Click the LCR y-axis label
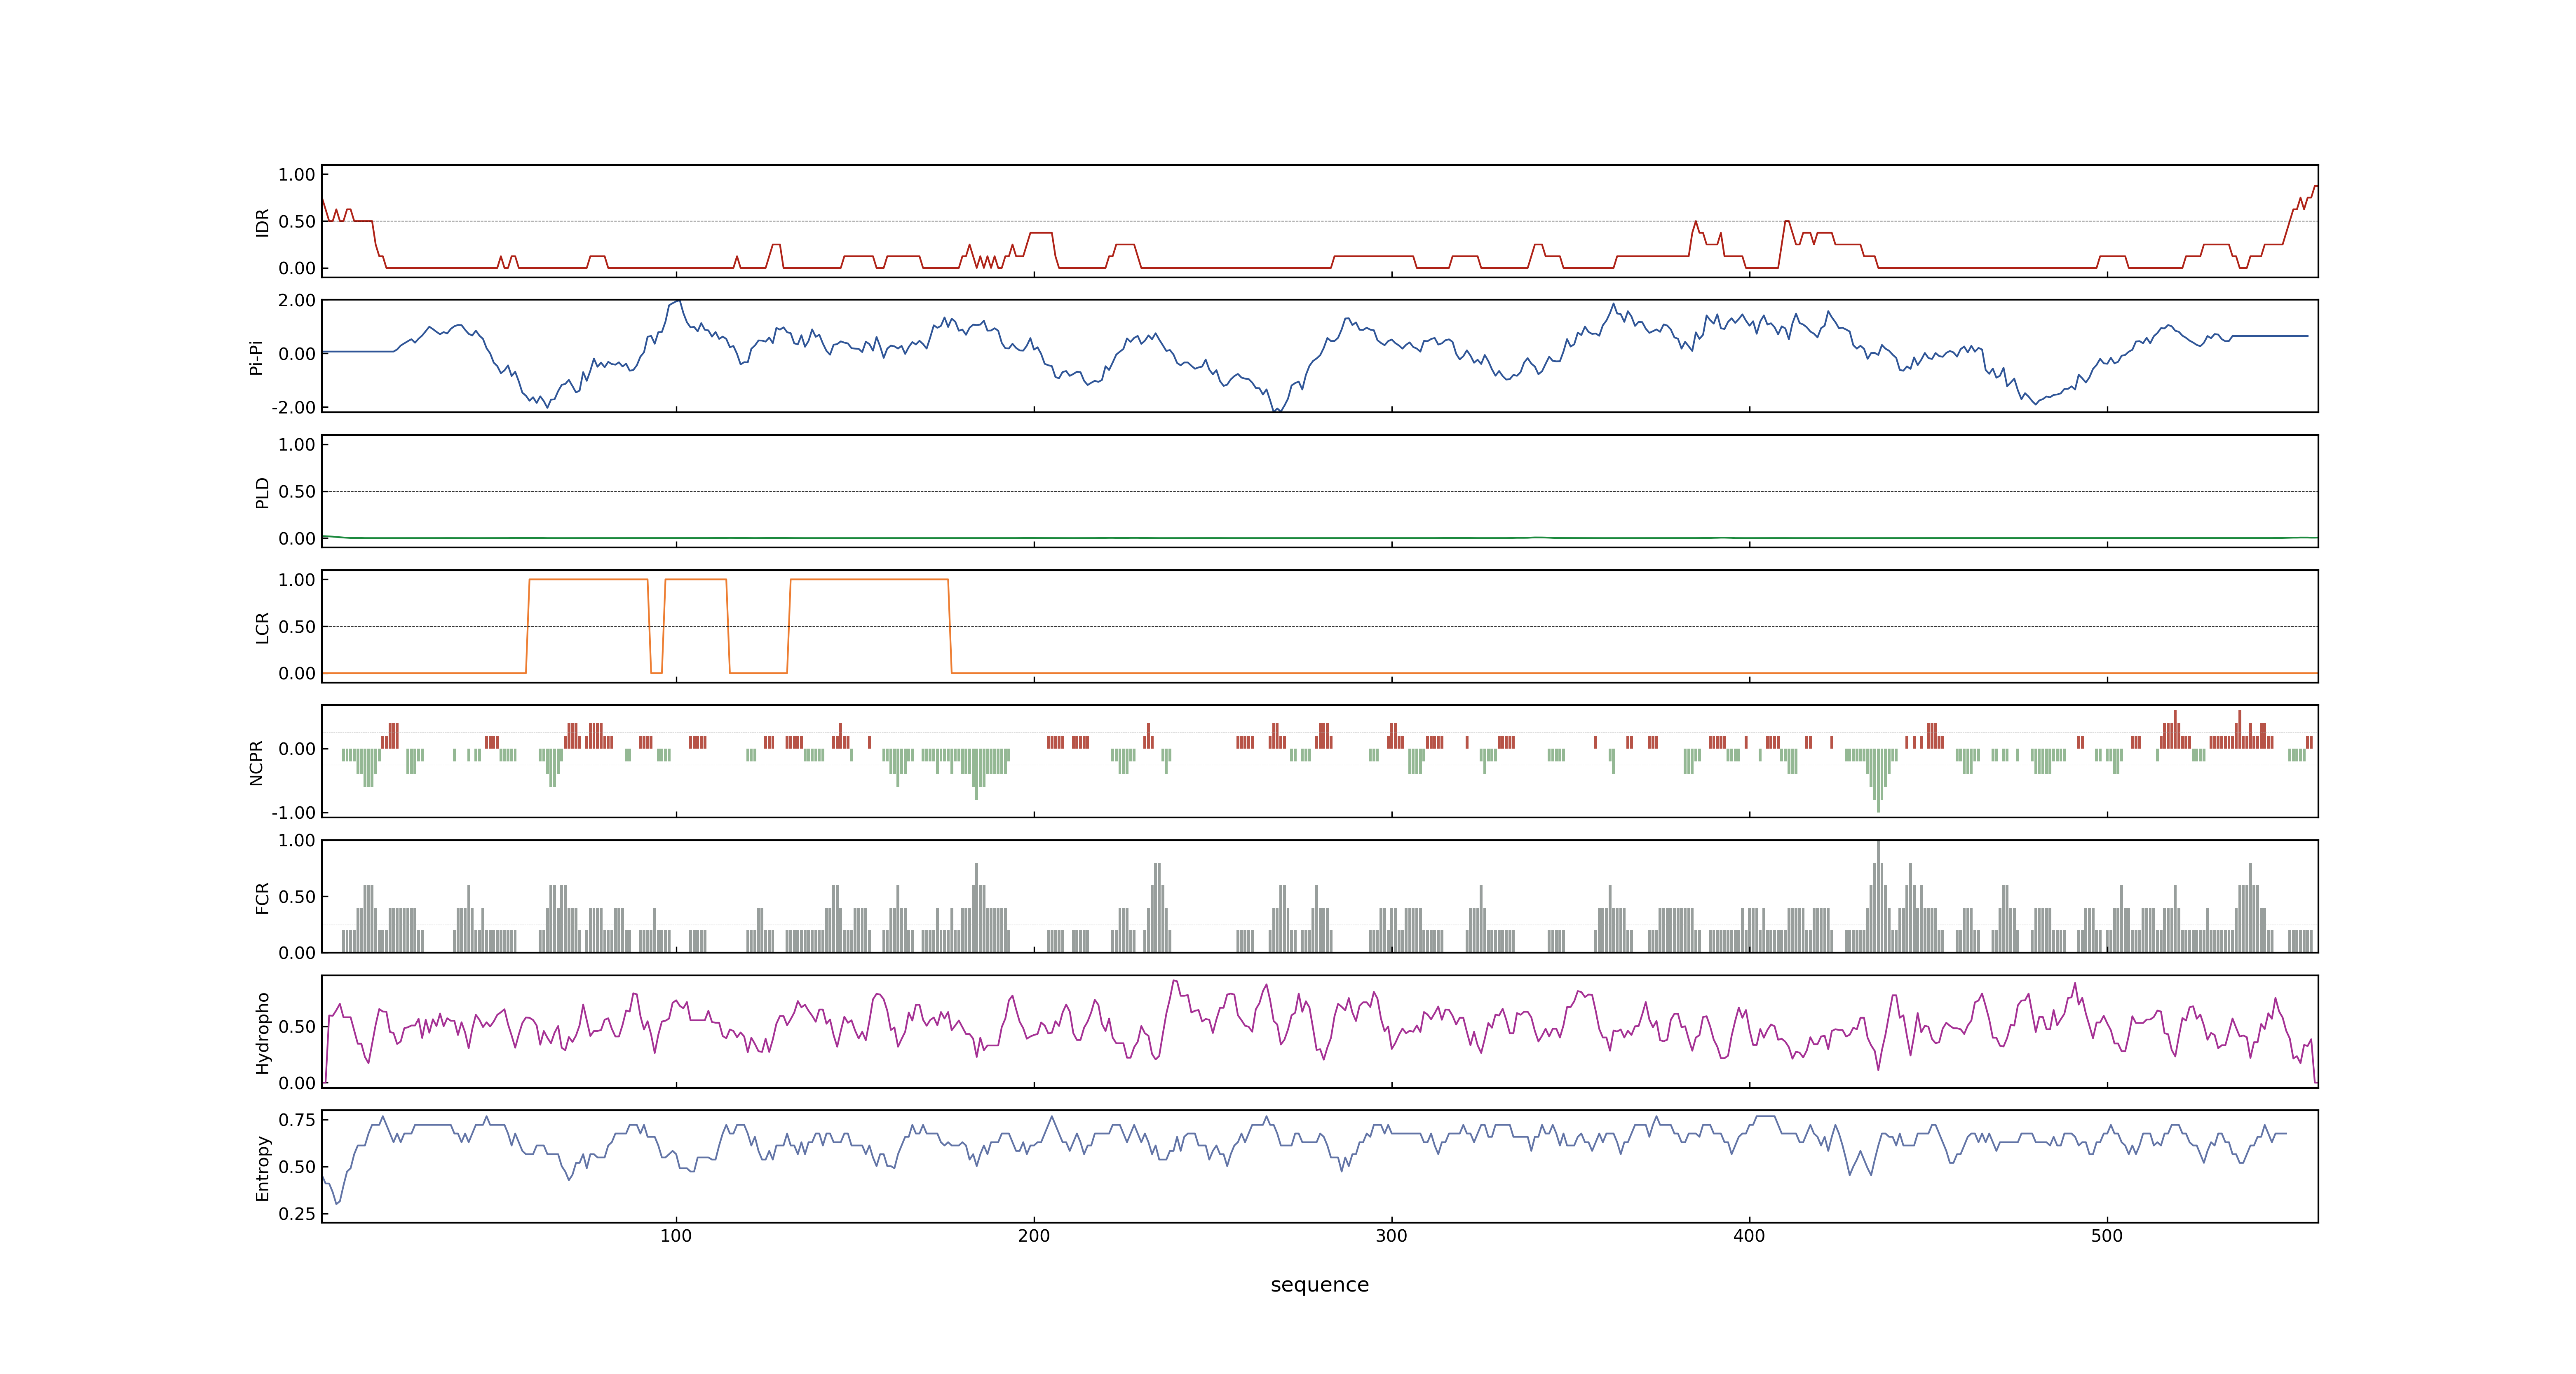Screen dimensions: 2576x1374 coord(262,627)
